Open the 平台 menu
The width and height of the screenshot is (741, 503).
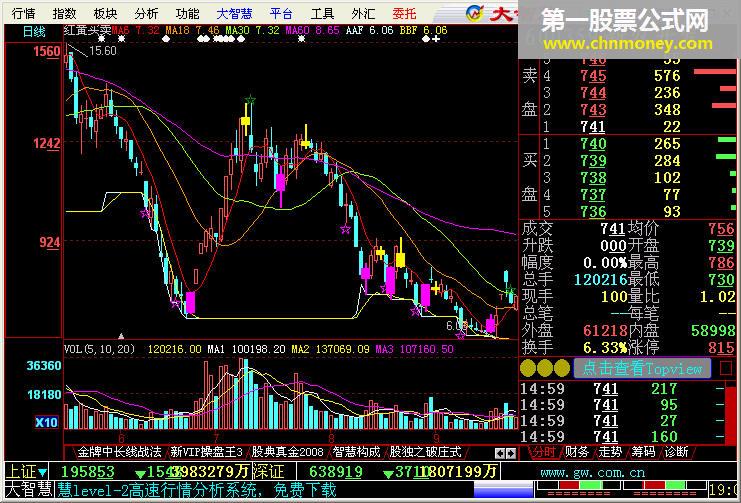click(281, 13)
